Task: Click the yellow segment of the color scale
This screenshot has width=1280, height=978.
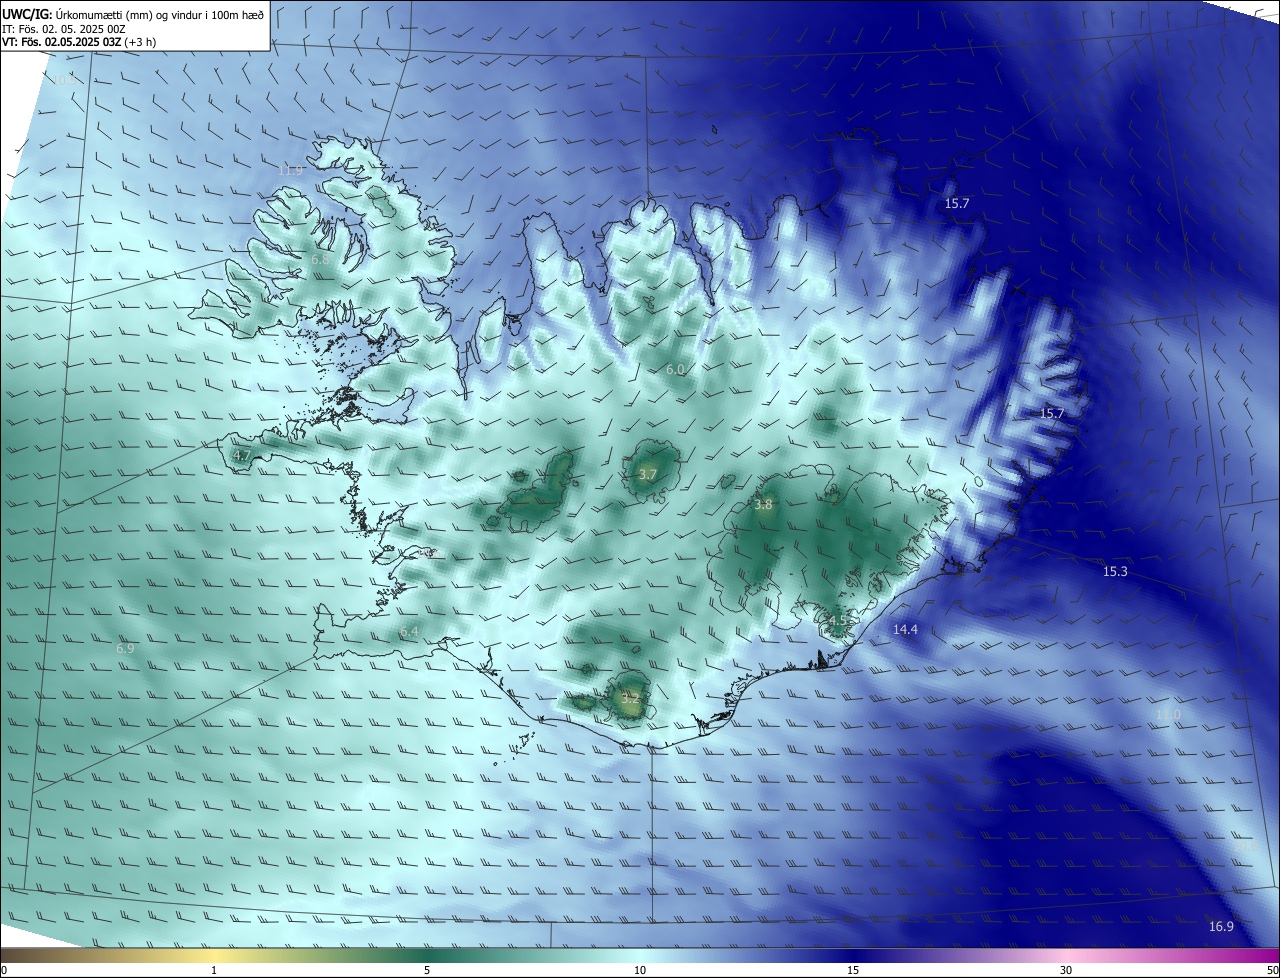Action: click(215, 955)
